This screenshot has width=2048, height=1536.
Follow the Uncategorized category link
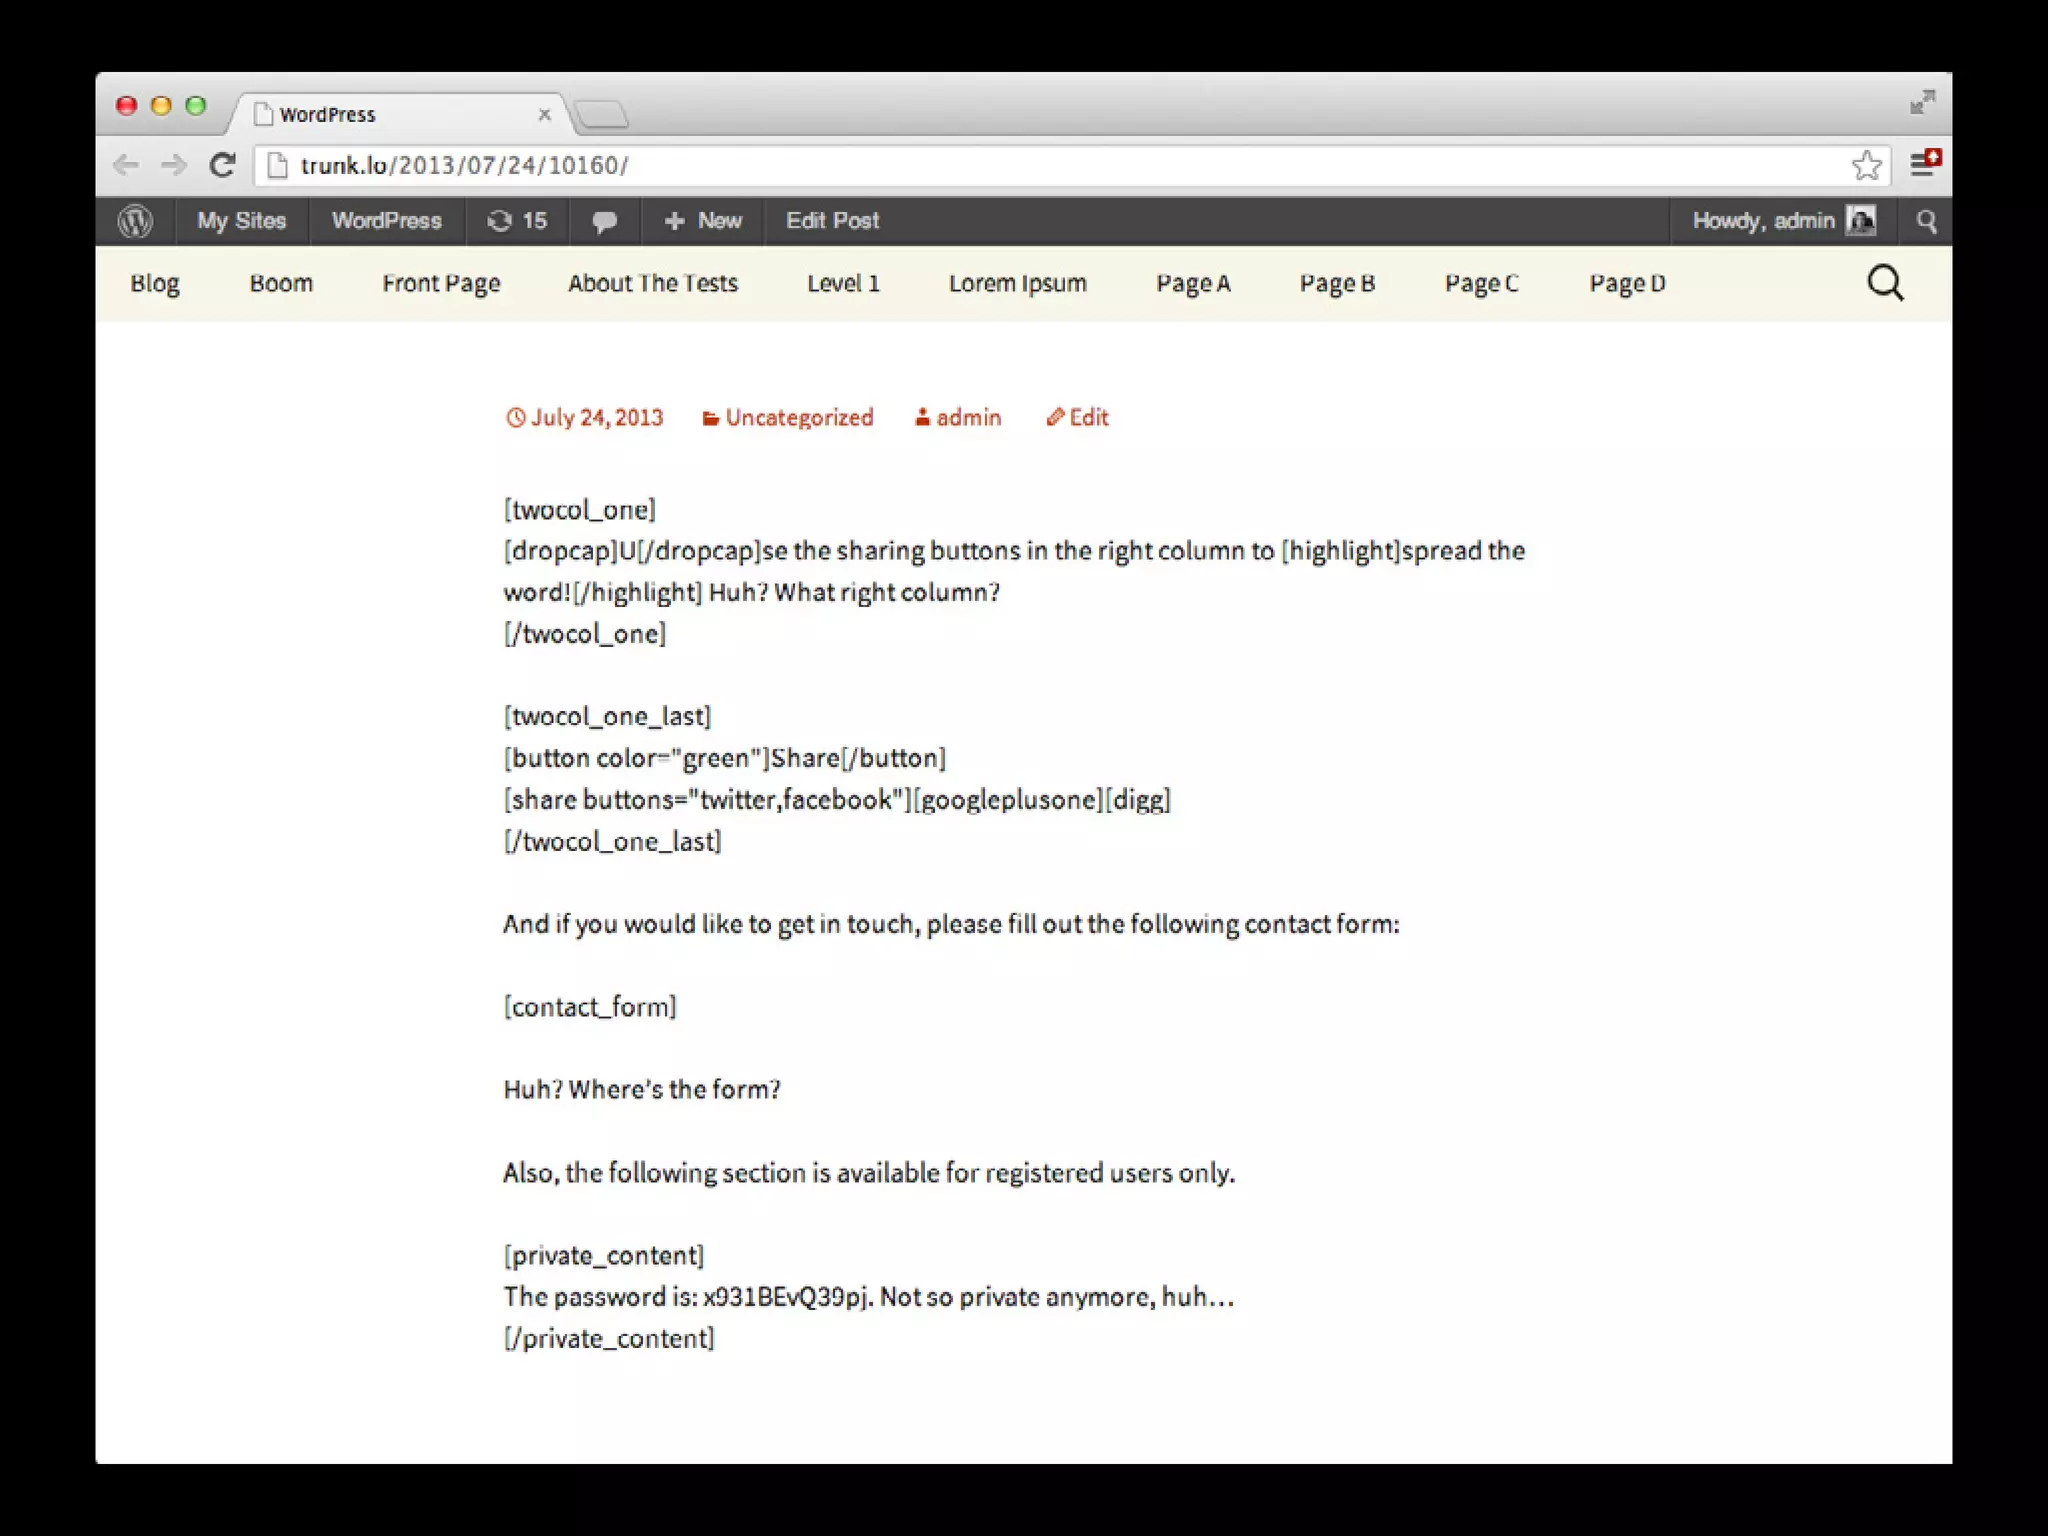point(798,418)
